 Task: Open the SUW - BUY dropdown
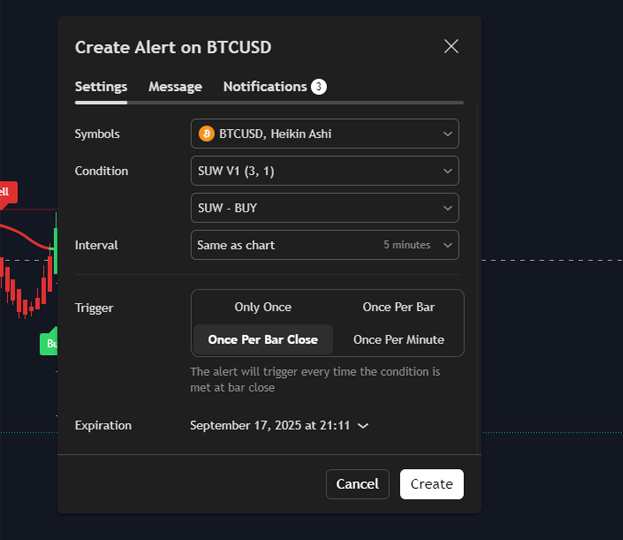(x=325, y=208)
